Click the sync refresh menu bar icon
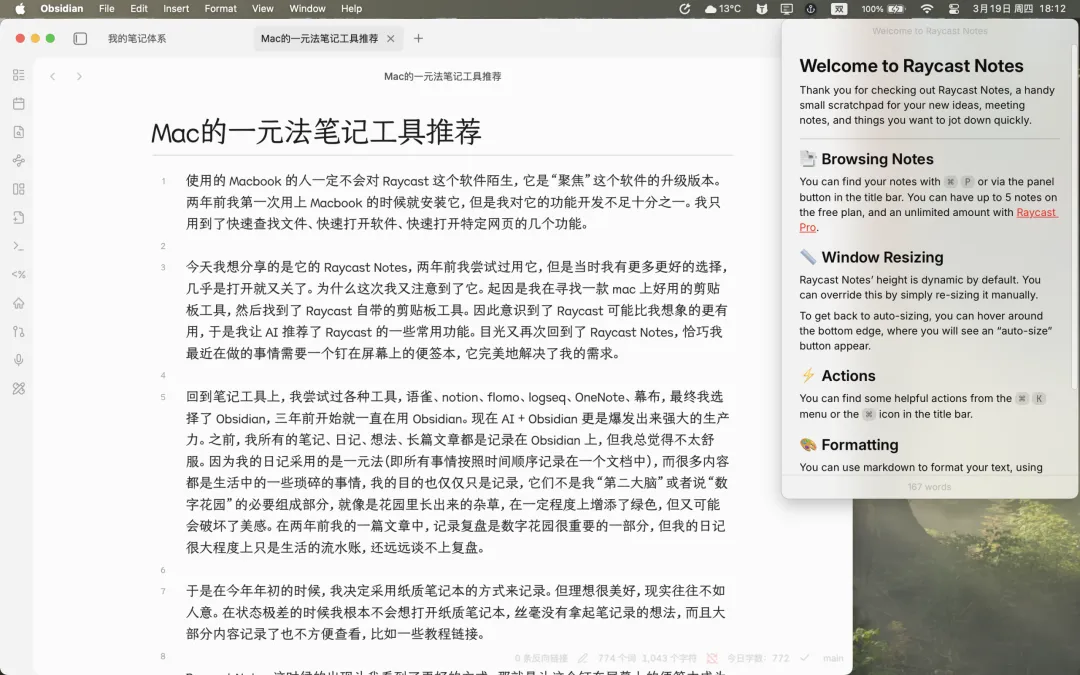Viewport: 1080px width, 675px height. pyautogui.click(x=685, y=9)
